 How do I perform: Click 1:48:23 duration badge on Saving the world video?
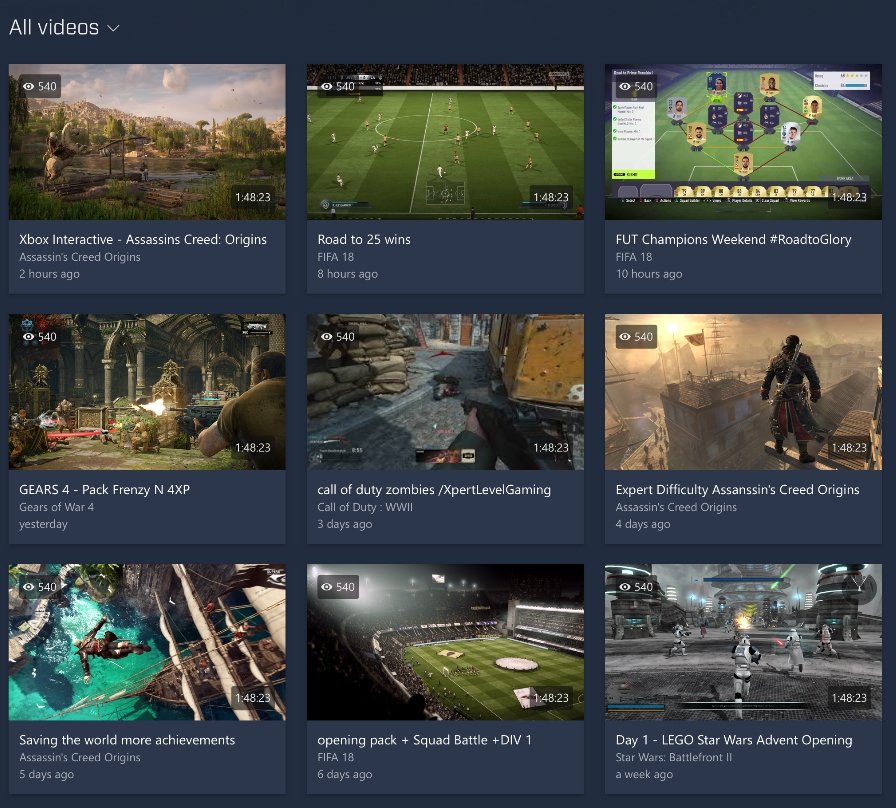click(x=253, y=698)
